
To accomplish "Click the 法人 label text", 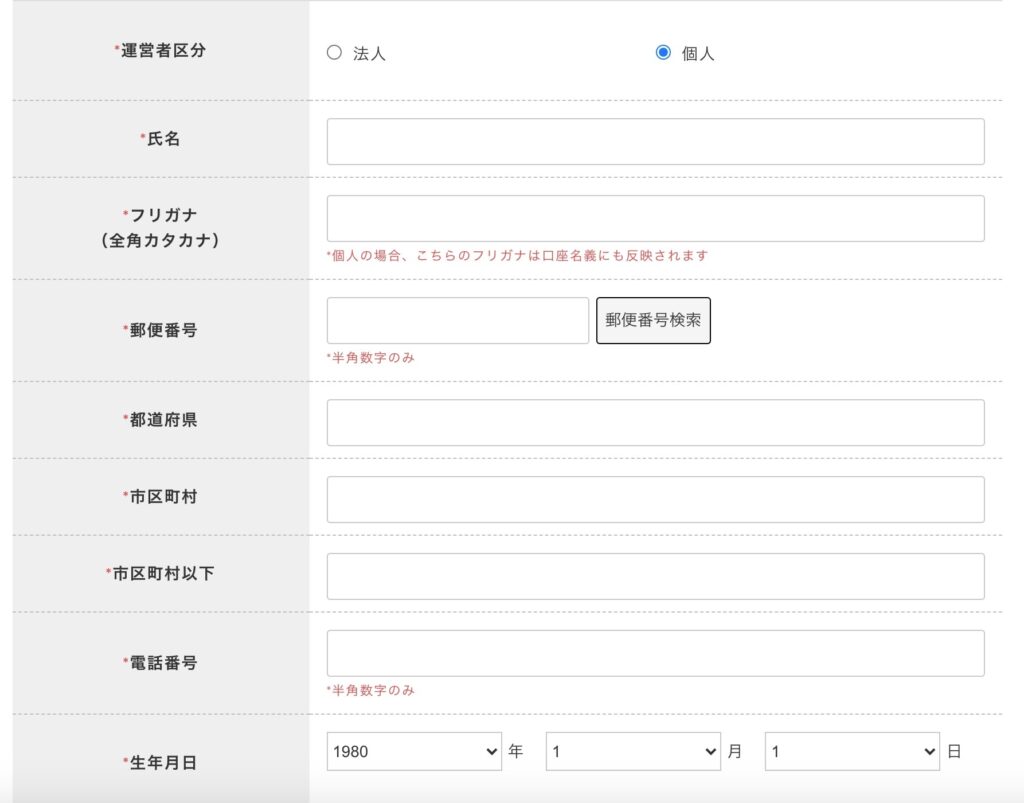I will click(x=369, y=54).
